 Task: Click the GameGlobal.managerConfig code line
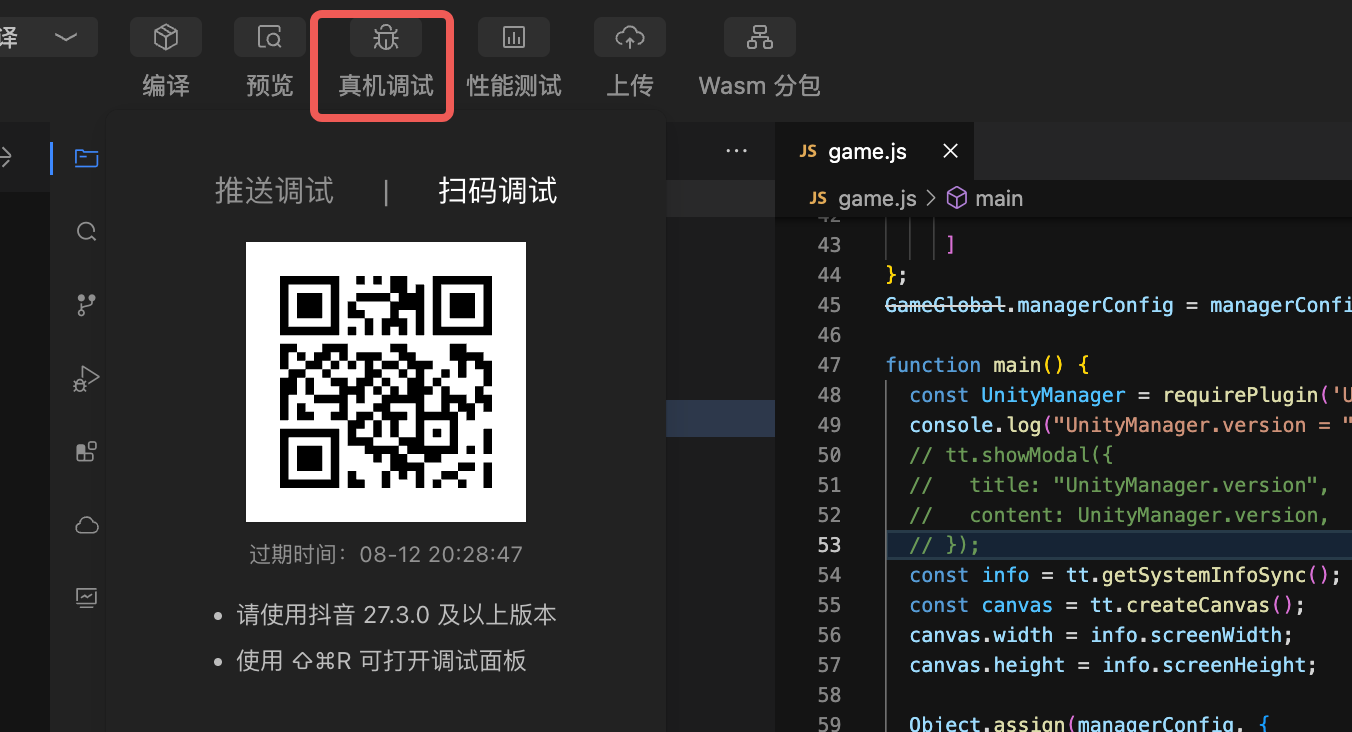click(x=1118, y=305)
